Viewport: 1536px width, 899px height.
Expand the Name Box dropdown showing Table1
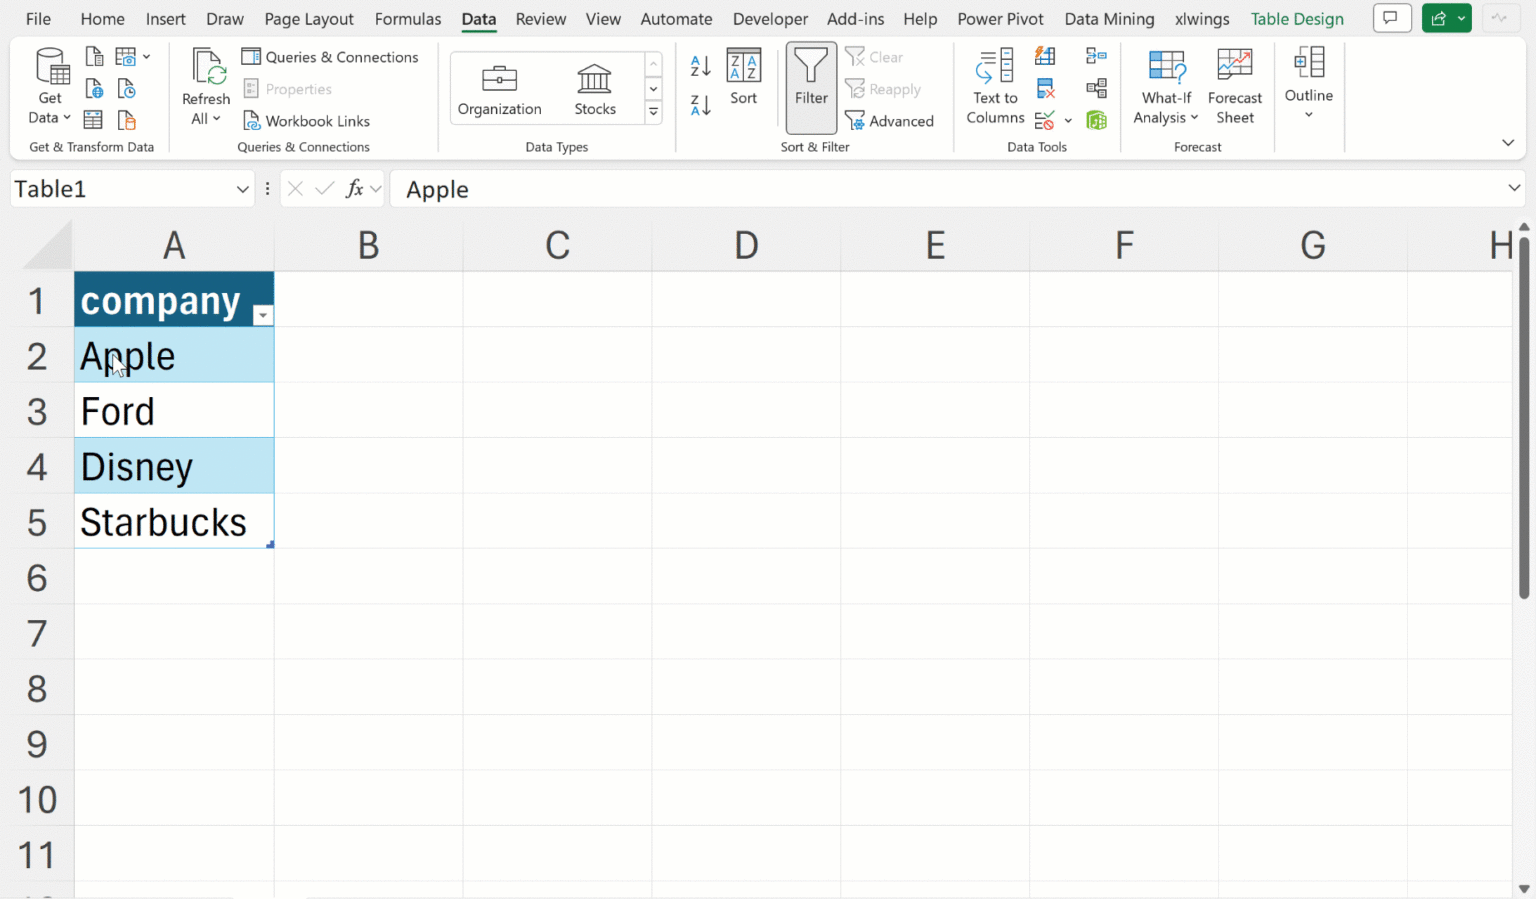242,189
